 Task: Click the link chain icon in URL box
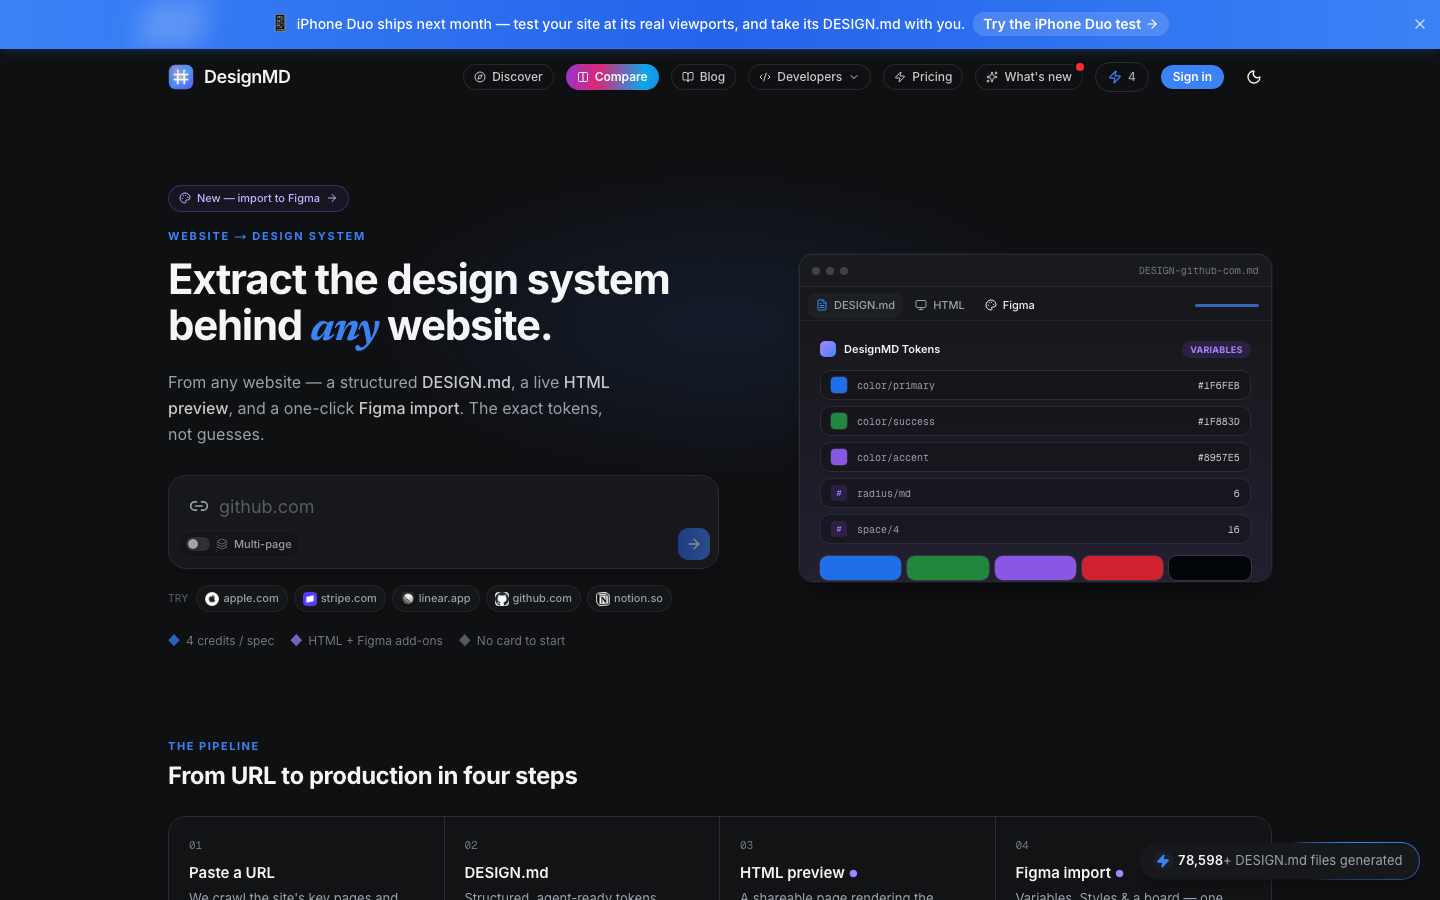coord(199,507)
